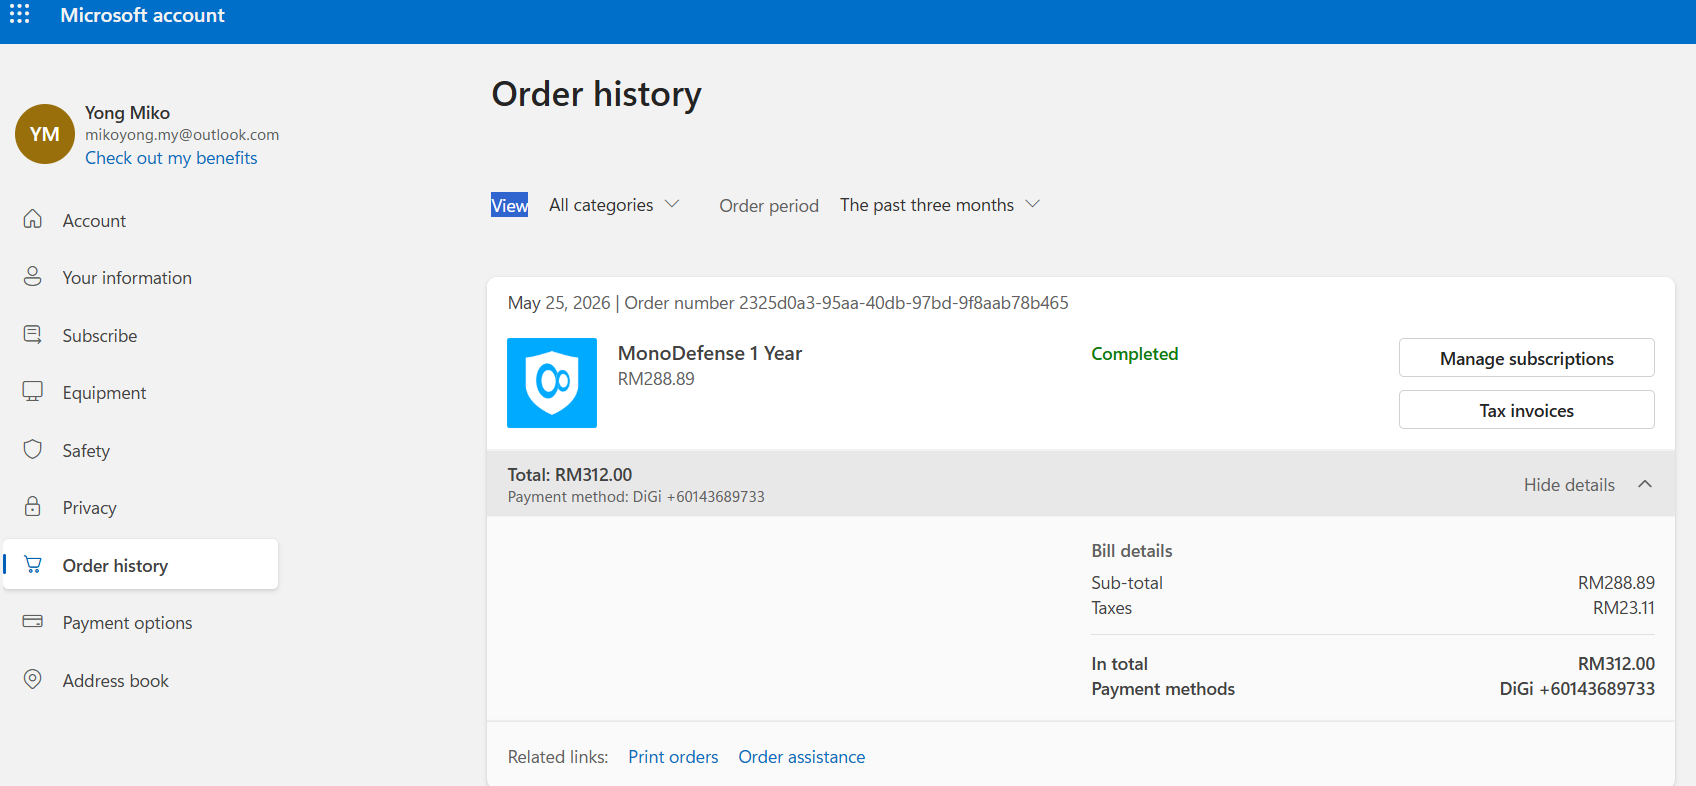The height and width of the screenshot is (786, 1696).
Task: Click the Order period label
Action: pos(769,206)
